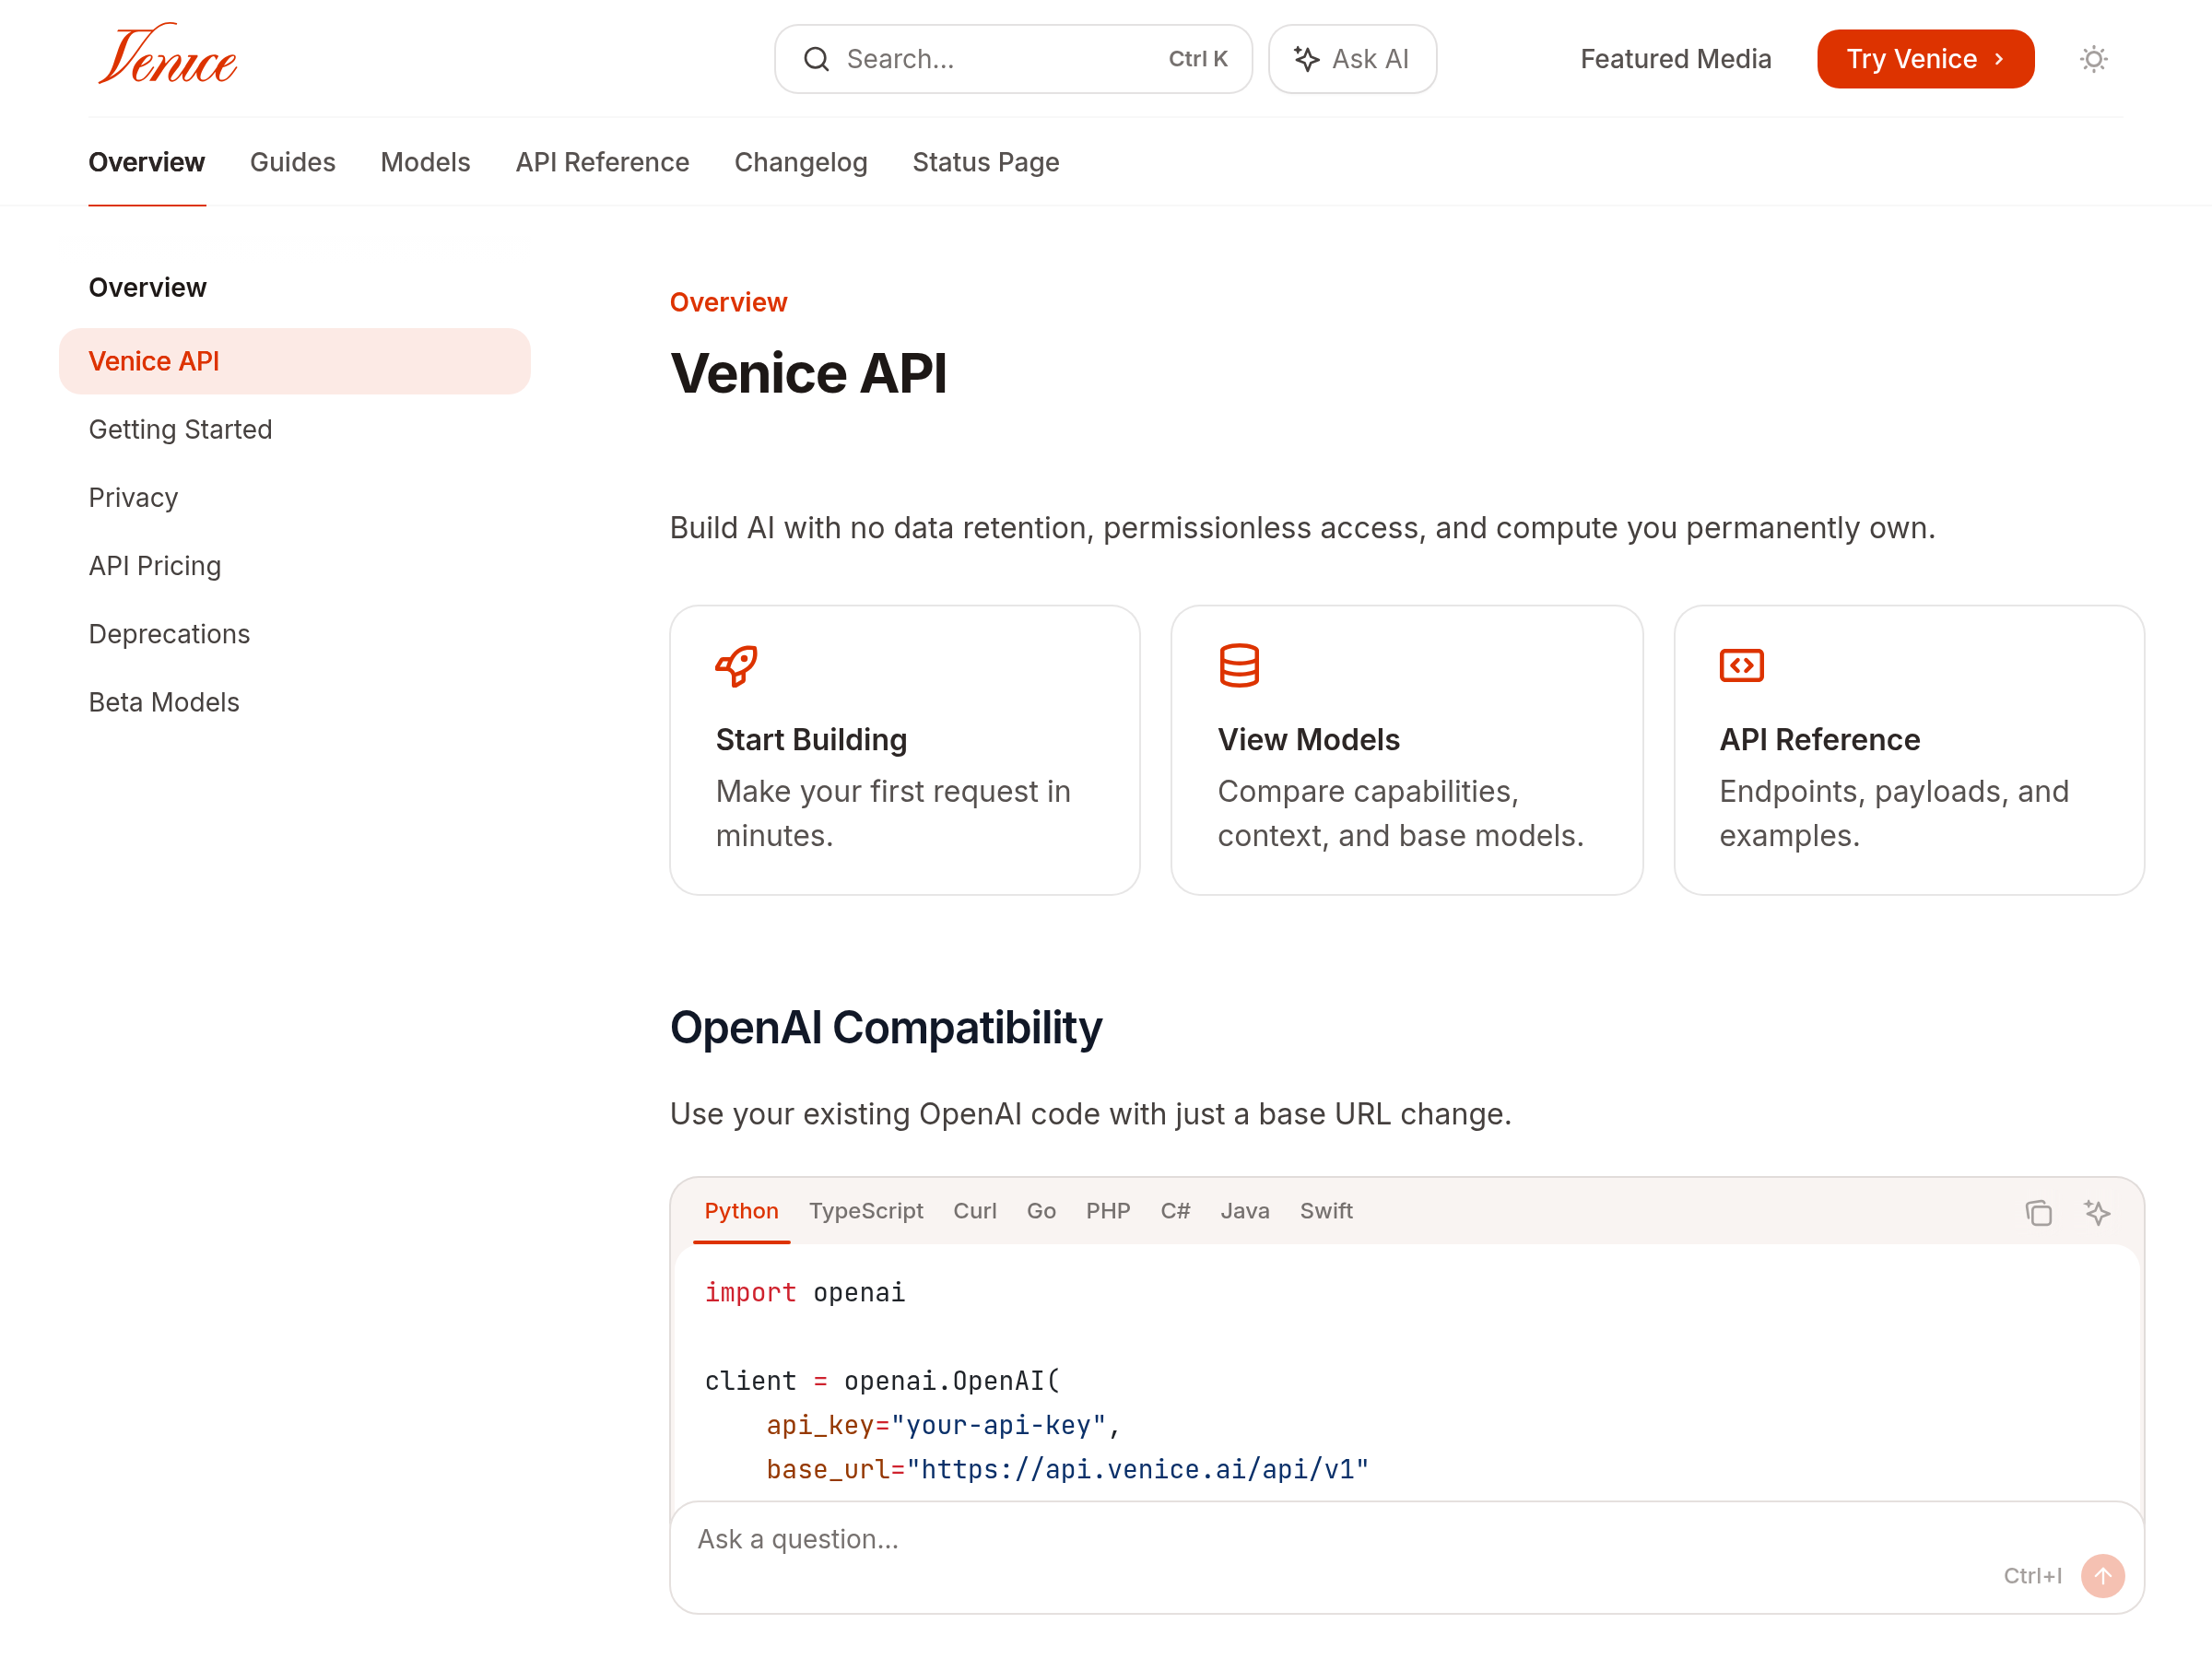This screenshot has height=1659, width=2212.
Task: Open API Pricing in the sidebar
Action: pos(155,566)
